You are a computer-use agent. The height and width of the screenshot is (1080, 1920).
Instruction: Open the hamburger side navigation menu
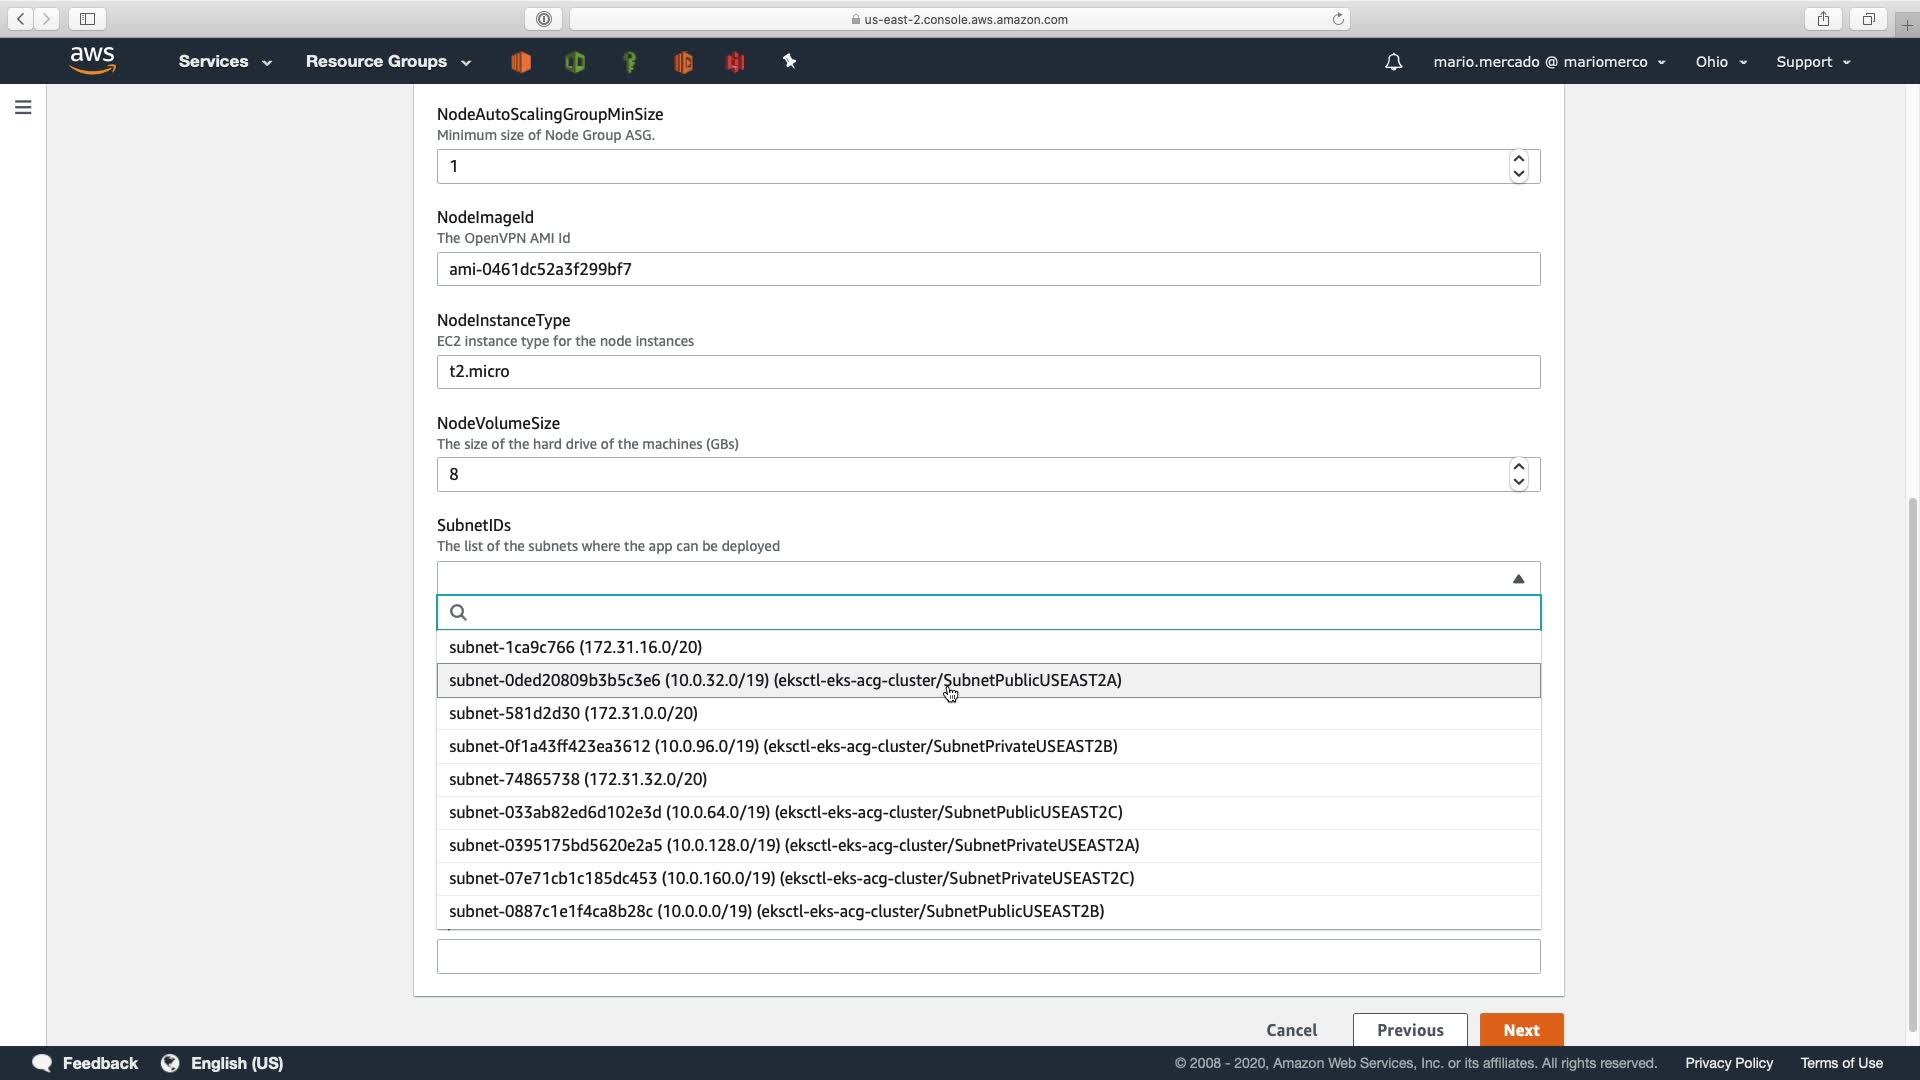[23, 107]
